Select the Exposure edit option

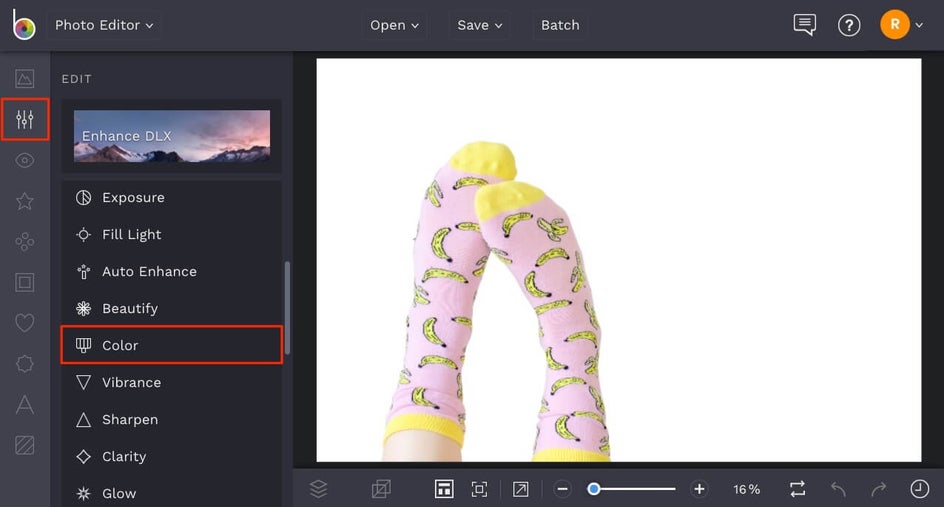[x=172, y=198]
